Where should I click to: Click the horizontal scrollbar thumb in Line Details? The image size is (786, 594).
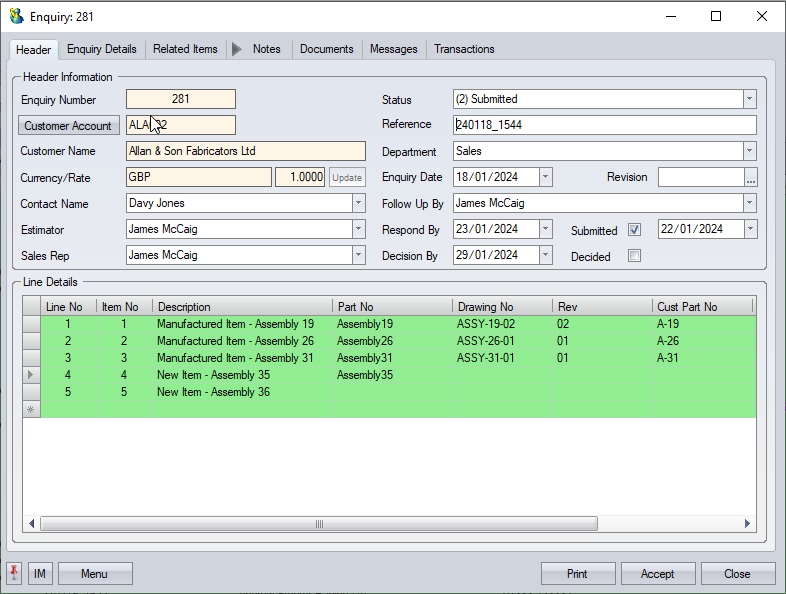point(319,524)
